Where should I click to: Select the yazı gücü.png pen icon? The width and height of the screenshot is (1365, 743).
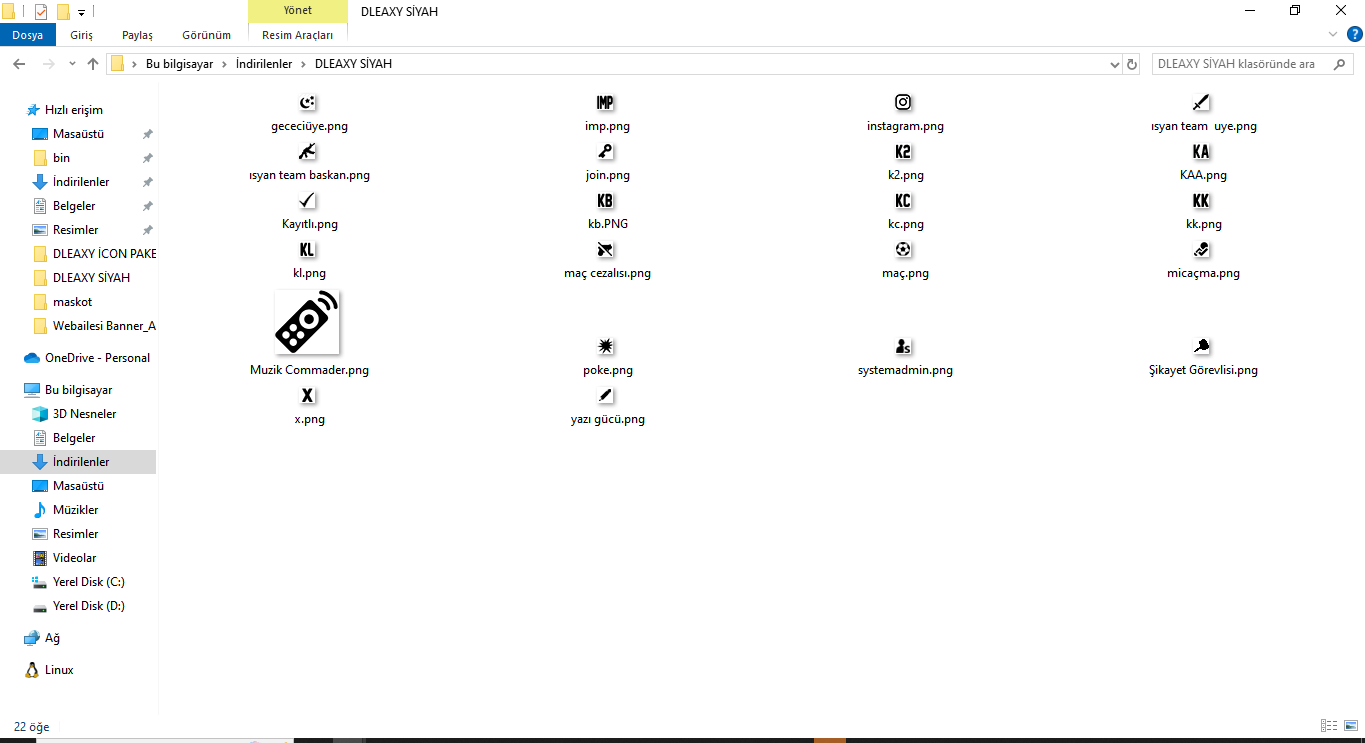pyautogui.click(x=606, y=396)
